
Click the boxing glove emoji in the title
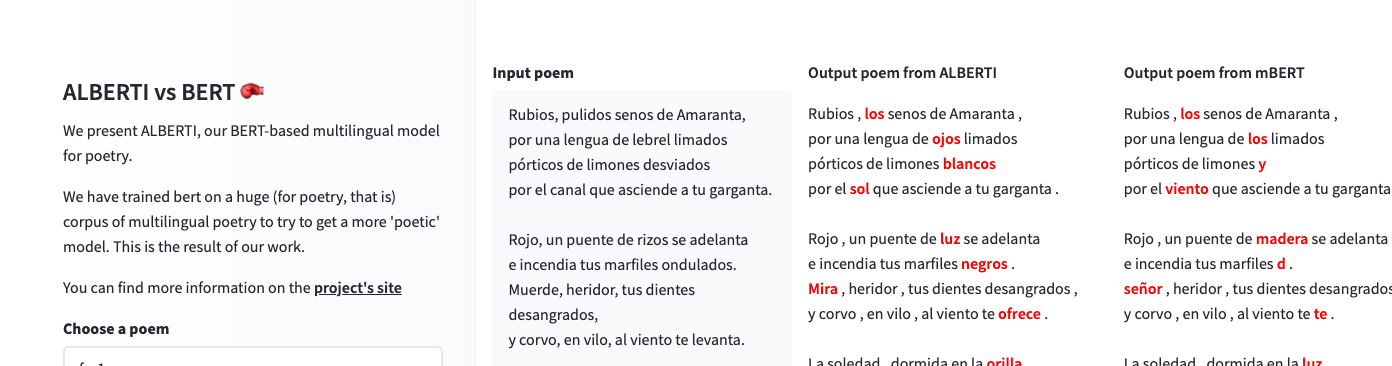(252, 92)
